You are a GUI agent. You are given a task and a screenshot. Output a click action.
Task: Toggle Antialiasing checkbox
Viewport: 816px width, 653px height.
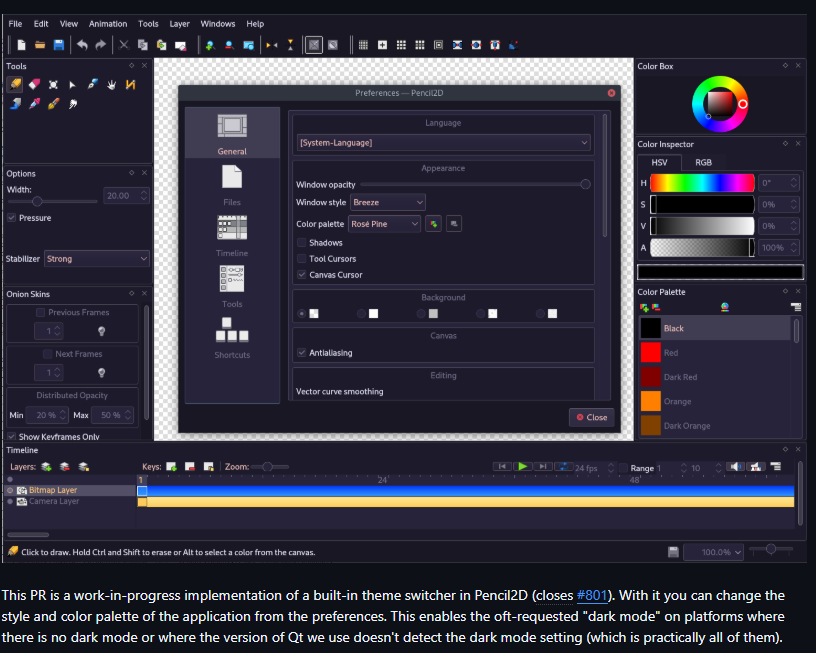[x=301, y=353]
